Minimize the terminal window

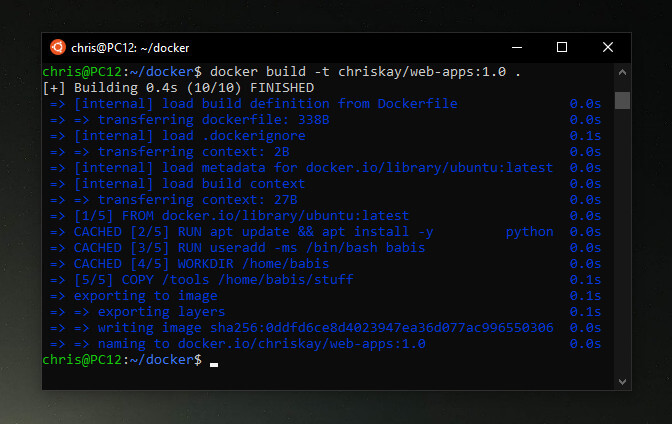click(517, 47)
